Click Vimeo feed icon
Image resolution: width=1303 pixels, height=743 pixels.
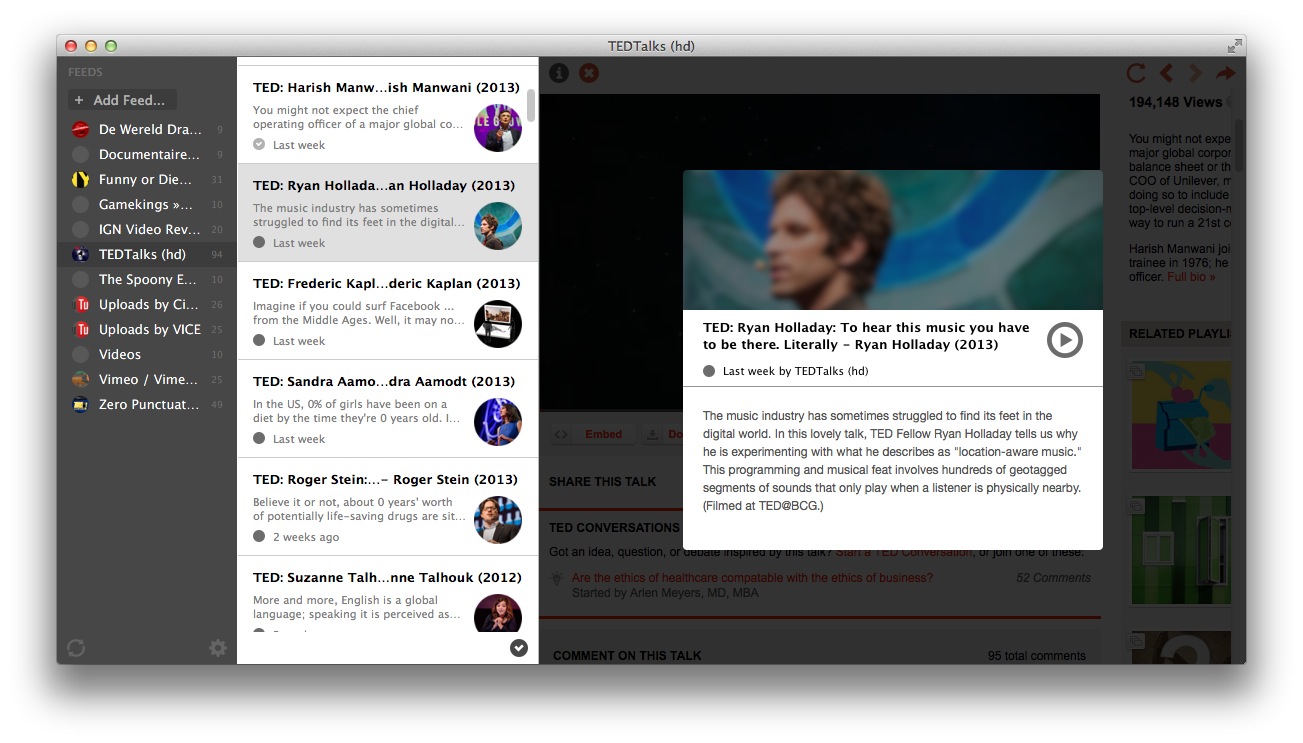pos(81,379)
